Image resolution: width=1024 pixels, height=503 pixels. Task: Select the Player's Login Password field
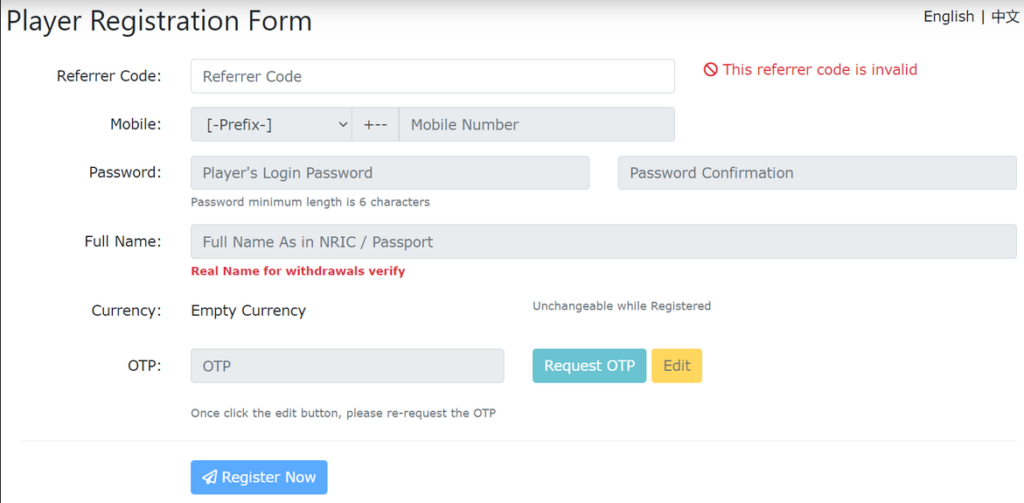(x=390, y=172)
